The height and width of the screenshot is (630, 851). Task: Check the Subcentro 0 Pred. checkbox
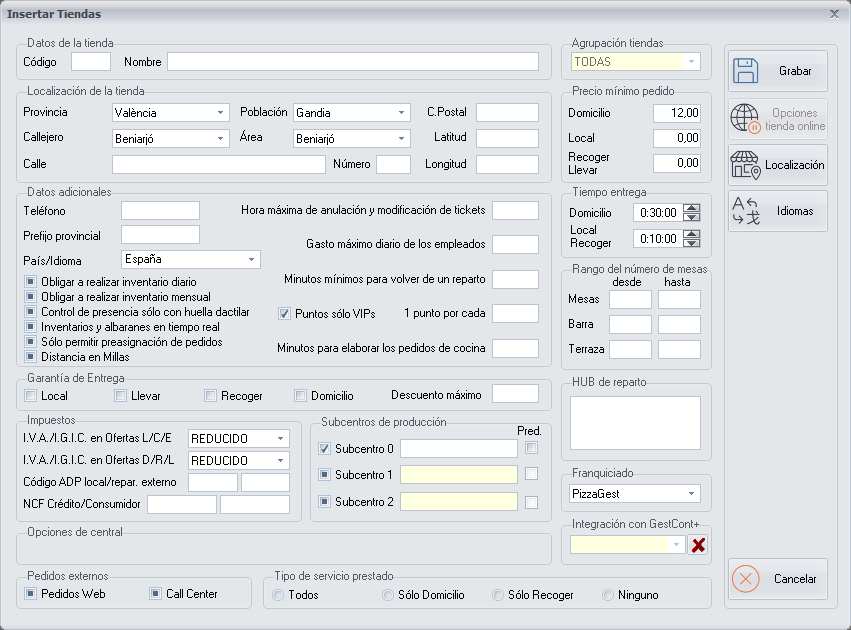pos(532,448)
